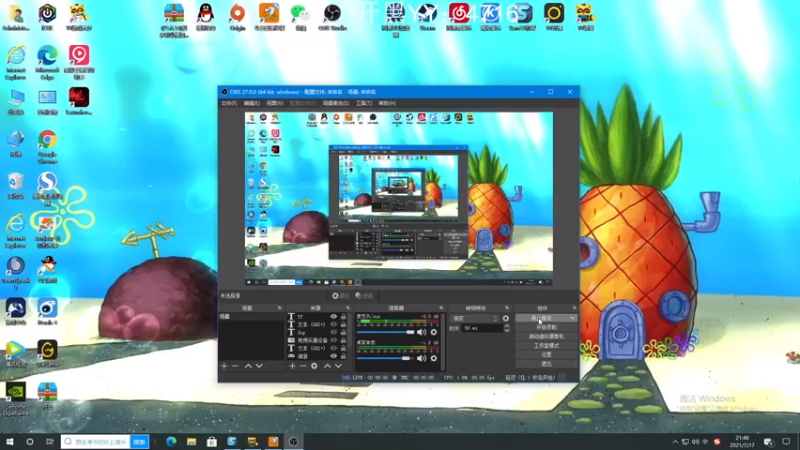Open OBS Studio desktop shortcut
Viewport: 800px width, 450px height.
(x=332, y=17)
